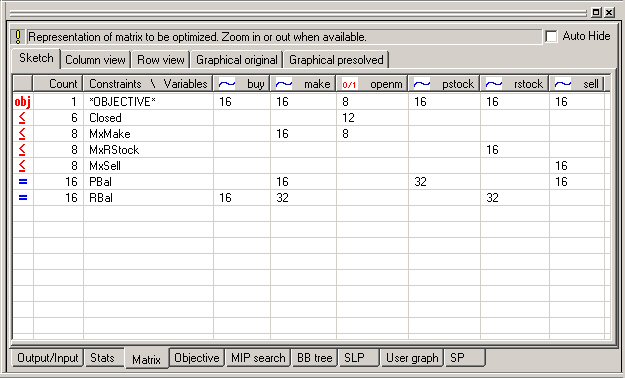Select the Closed constraint name
The height and width of the screenshot is (378, 625).
[105, 118]
